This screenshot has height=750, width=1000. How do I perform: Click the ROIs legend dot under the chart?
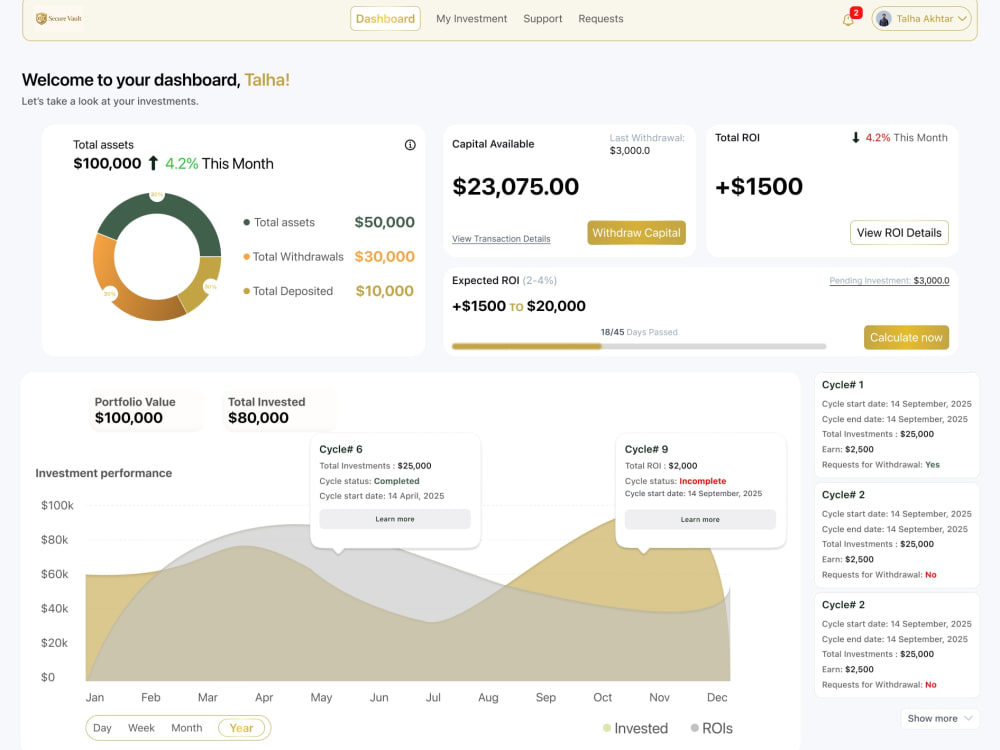(x=695, y=728)
